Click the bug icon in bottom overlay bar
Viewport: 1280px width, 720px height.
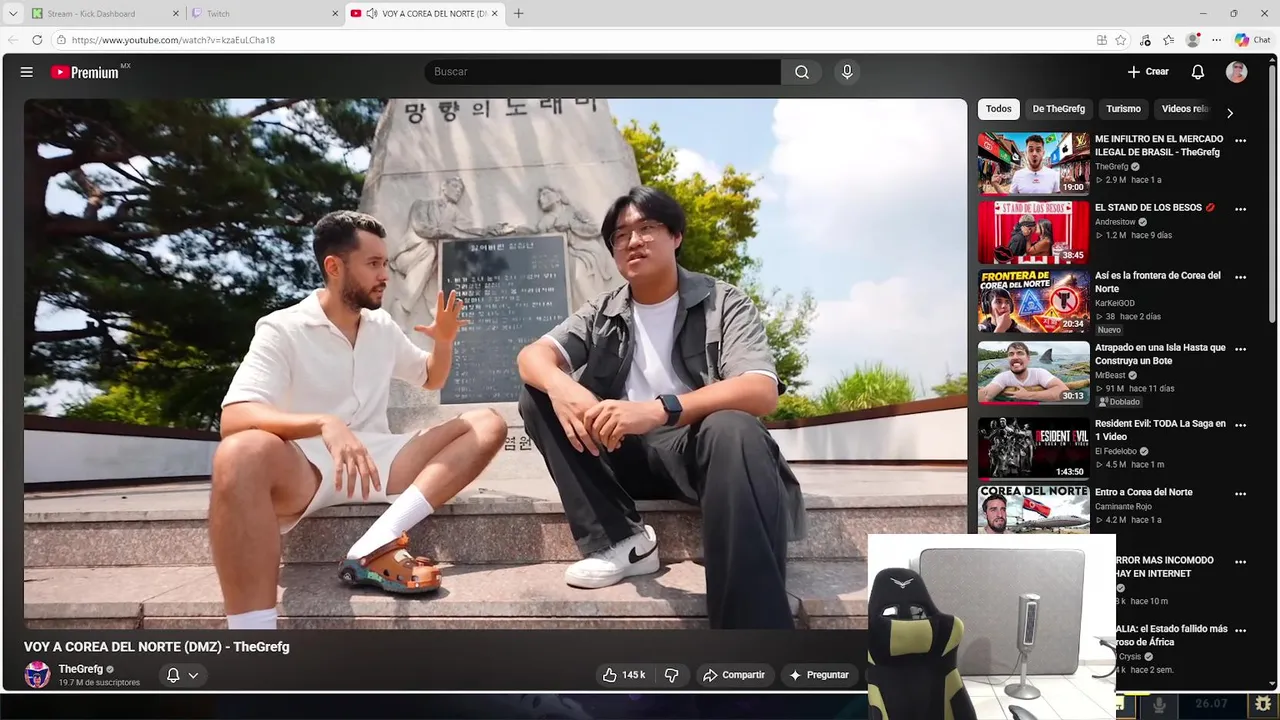click(1262, 704)
